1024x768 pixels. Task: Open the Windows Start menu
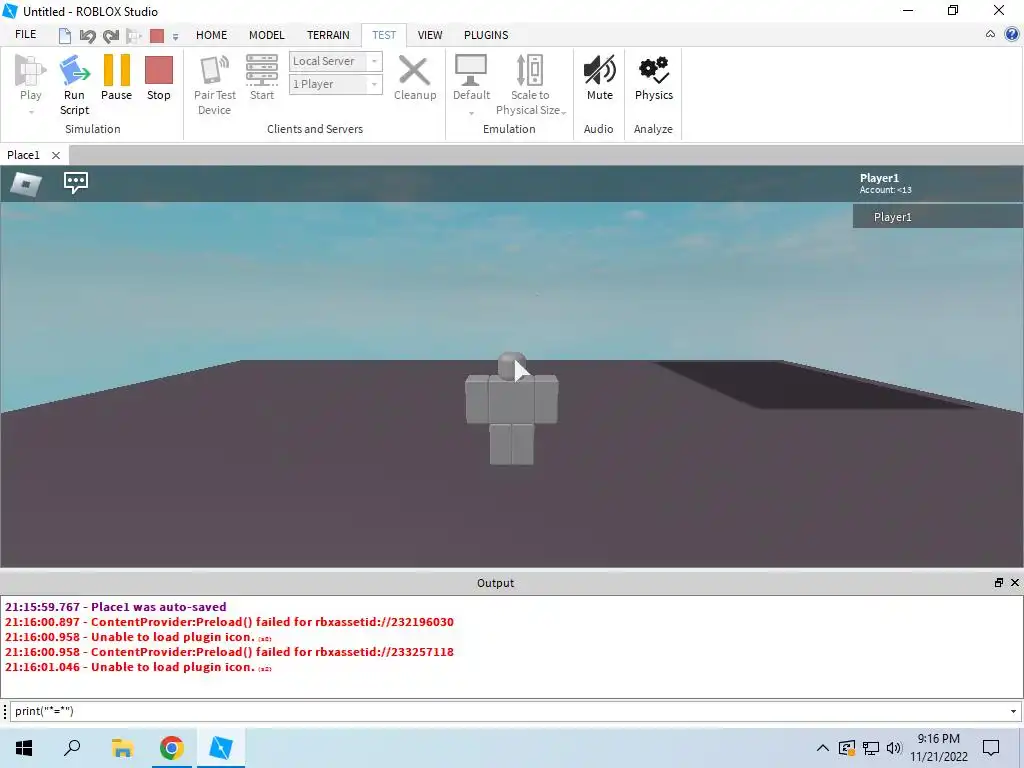pos(24,748)
